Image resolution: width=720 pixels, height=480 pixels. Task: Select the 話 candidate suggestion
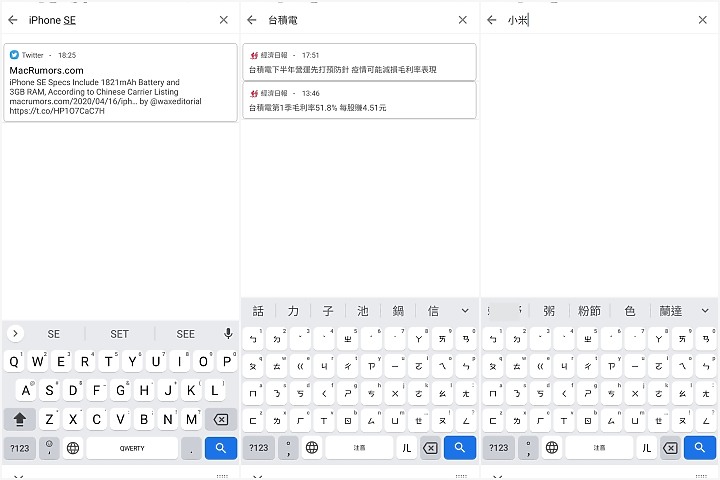pyautogui.click(x=258, y=311)
